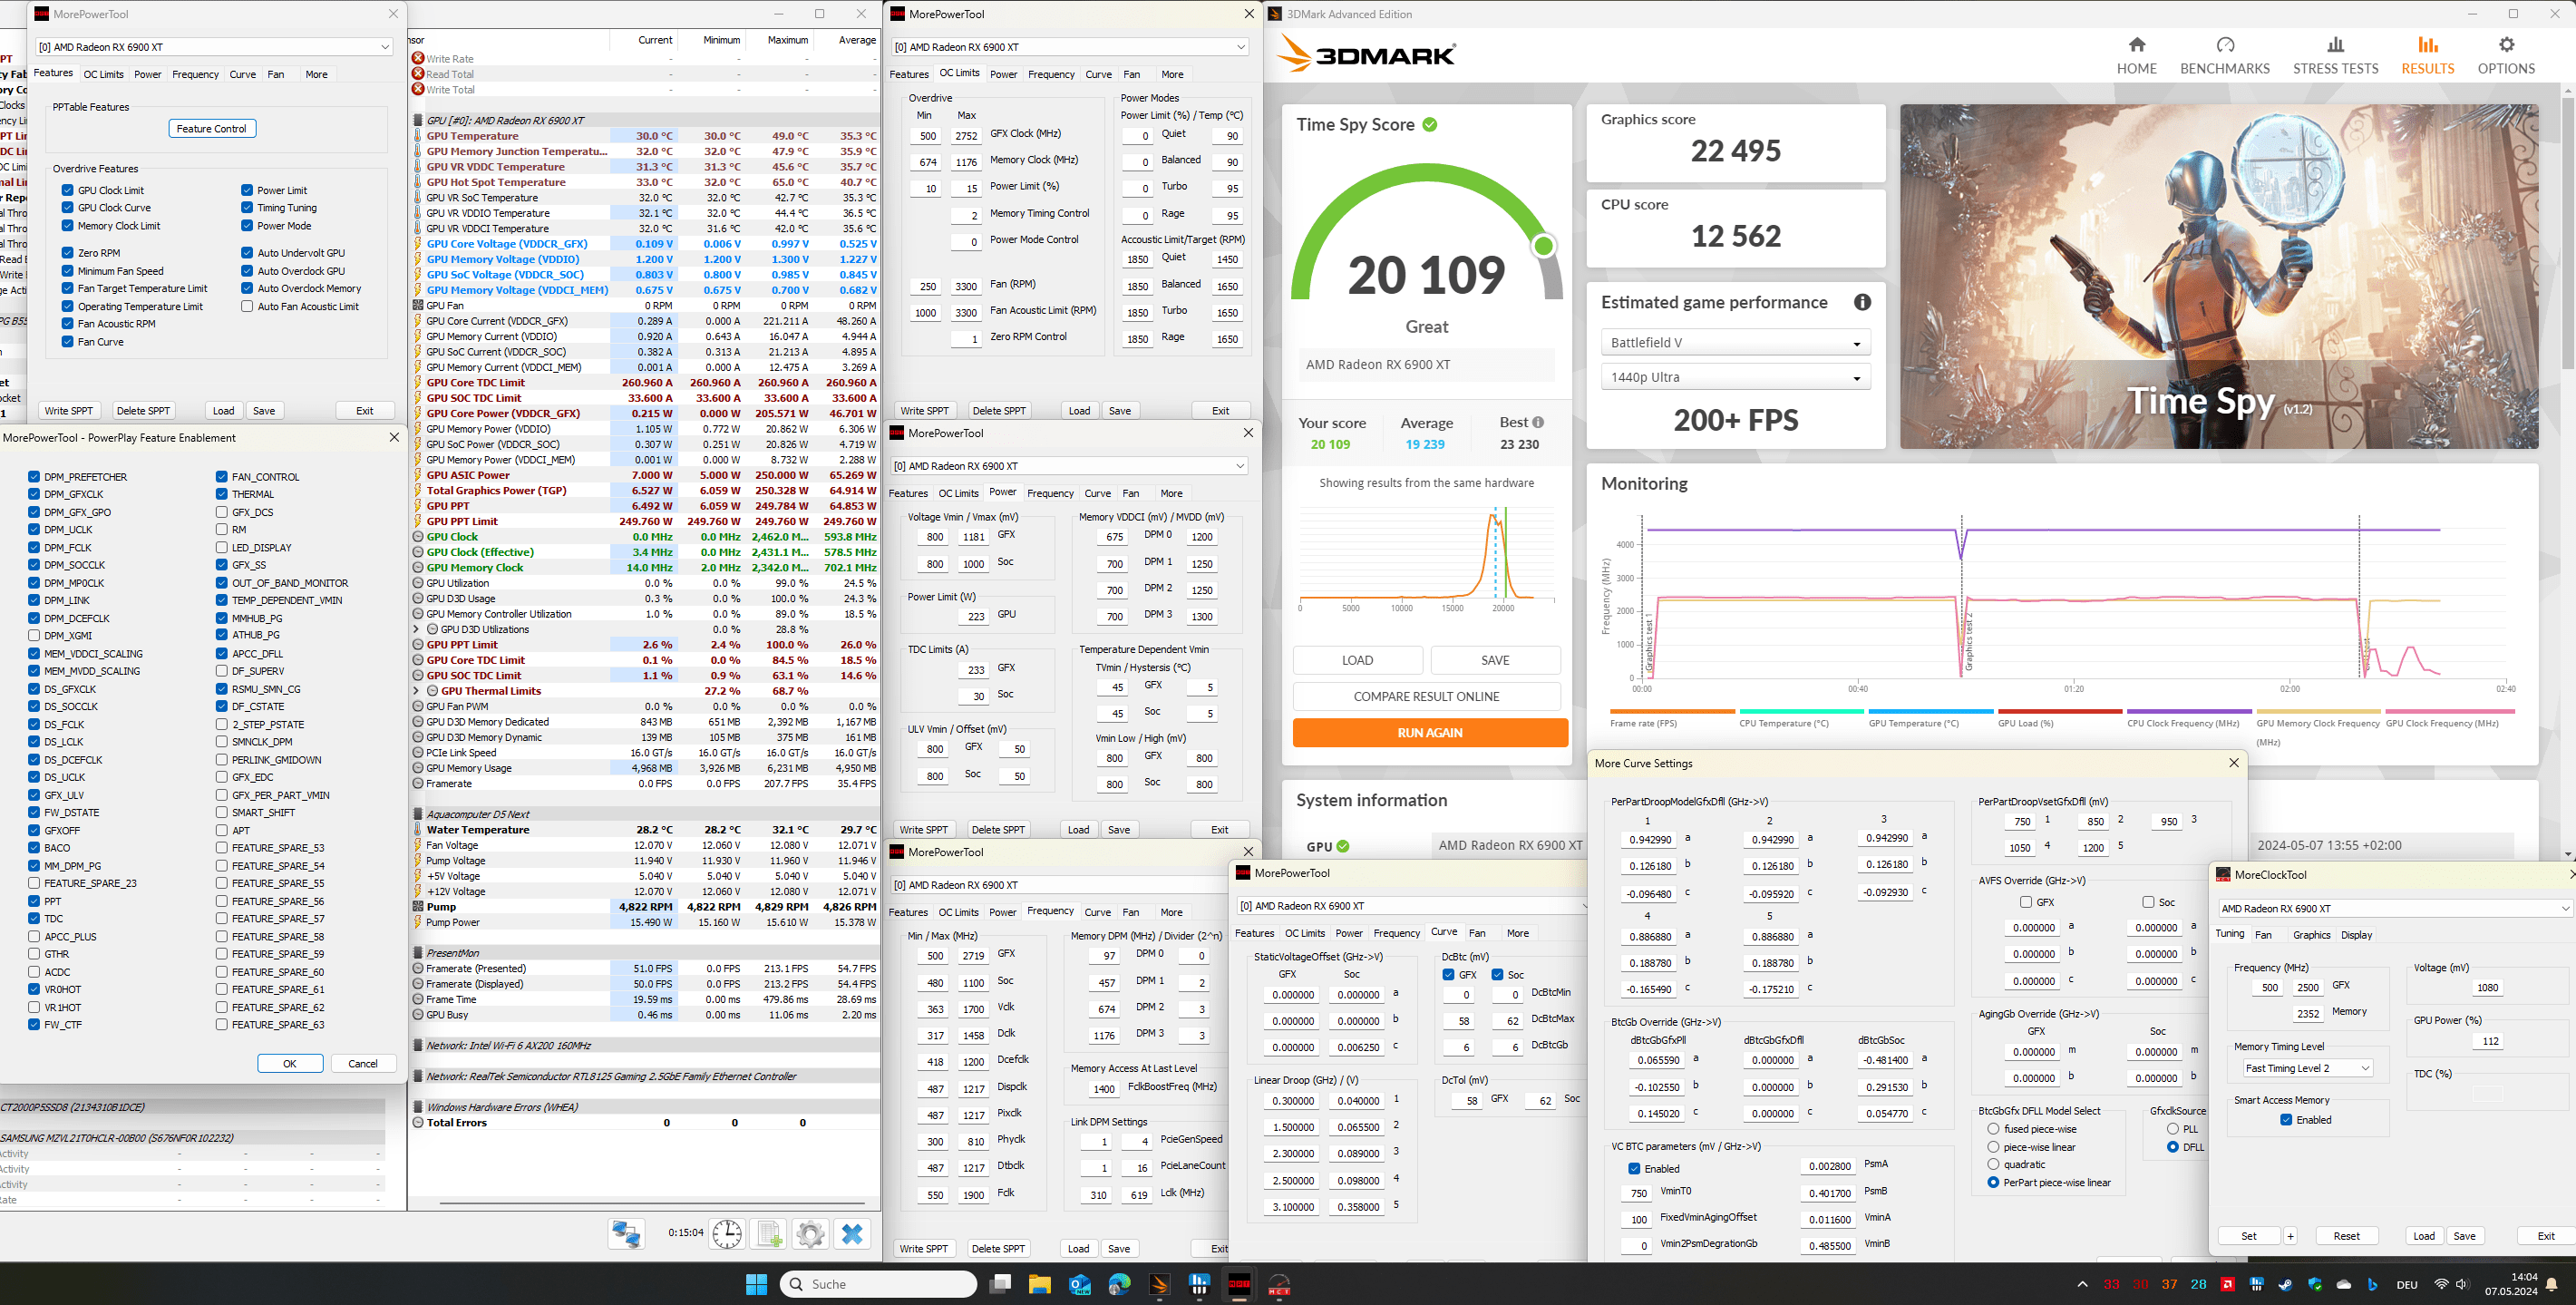2576x1305 pixels.
Task: Go to 3DMark Stress Tests section
Action: tap(2335, 55)
